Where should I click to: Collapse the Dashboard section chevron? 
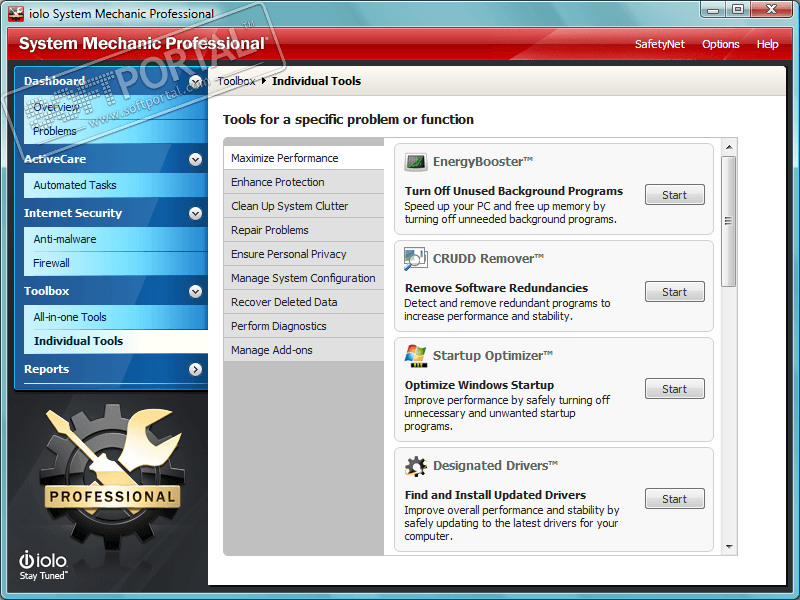(195, 82)
